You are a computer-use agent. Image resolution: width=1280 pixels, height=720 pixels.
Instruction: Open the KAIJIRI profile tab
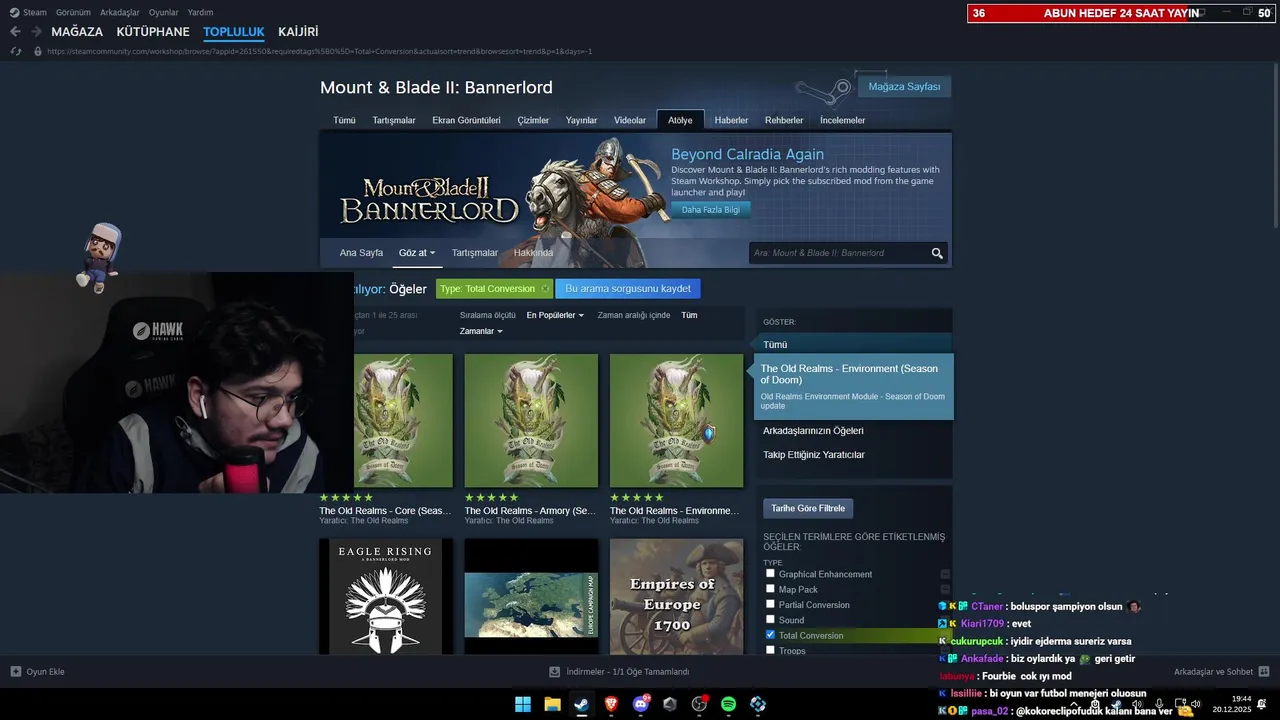[x=298, y=32]
